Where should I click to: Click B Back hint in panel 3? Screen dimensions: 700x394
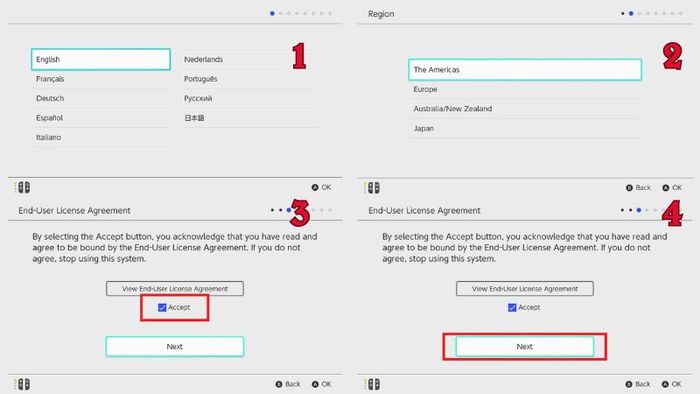(288, 384)
